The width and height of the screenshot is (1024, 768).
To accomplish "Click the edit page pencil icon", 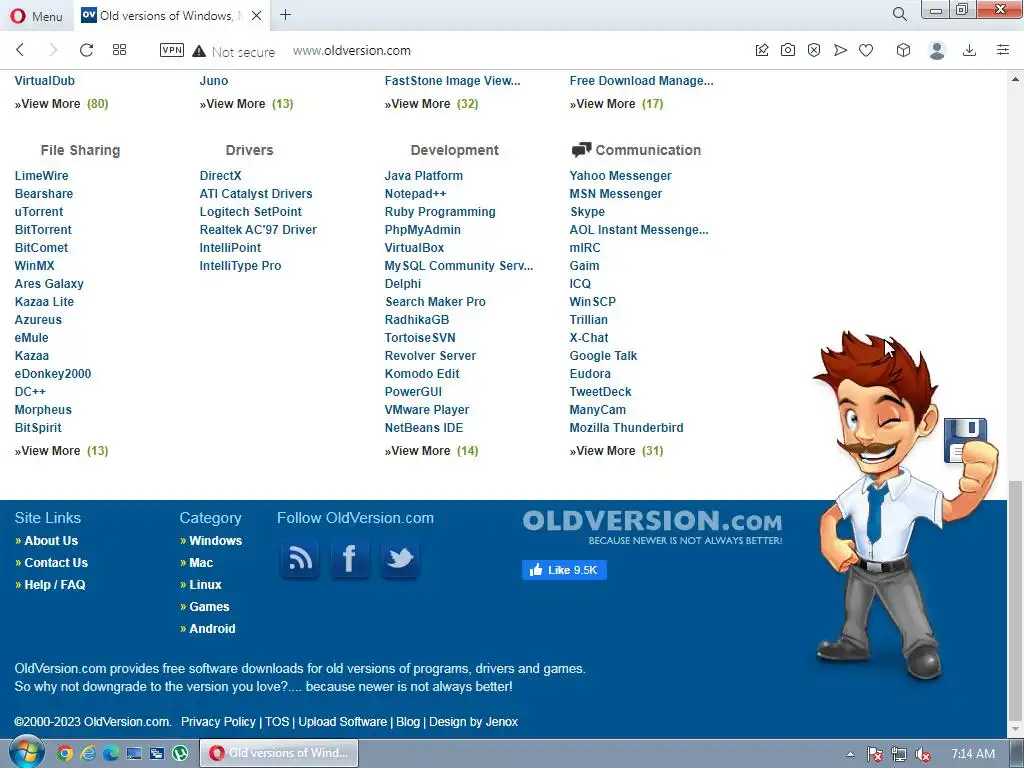I will (761, 50).
